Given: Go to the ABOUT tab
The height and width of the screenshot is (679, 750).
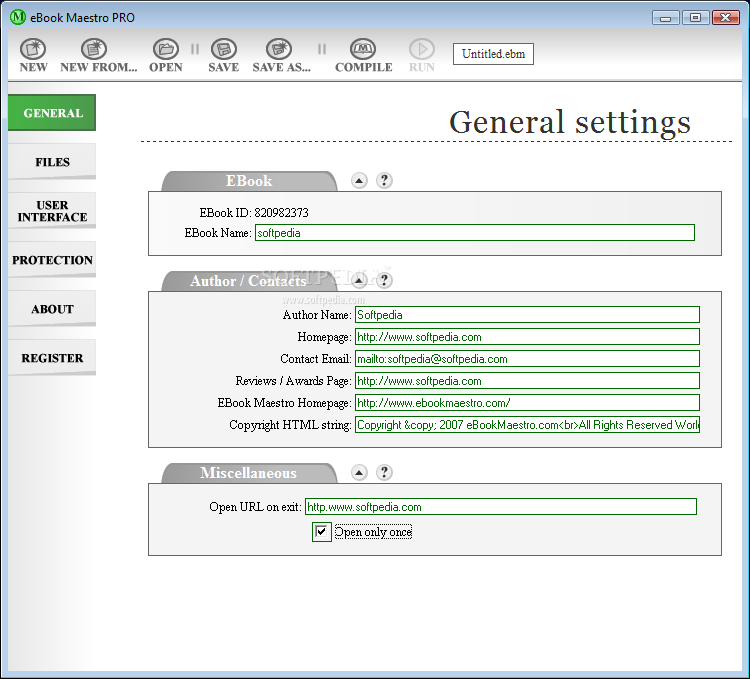Looking at the screenshot, I should pos(52,309).
